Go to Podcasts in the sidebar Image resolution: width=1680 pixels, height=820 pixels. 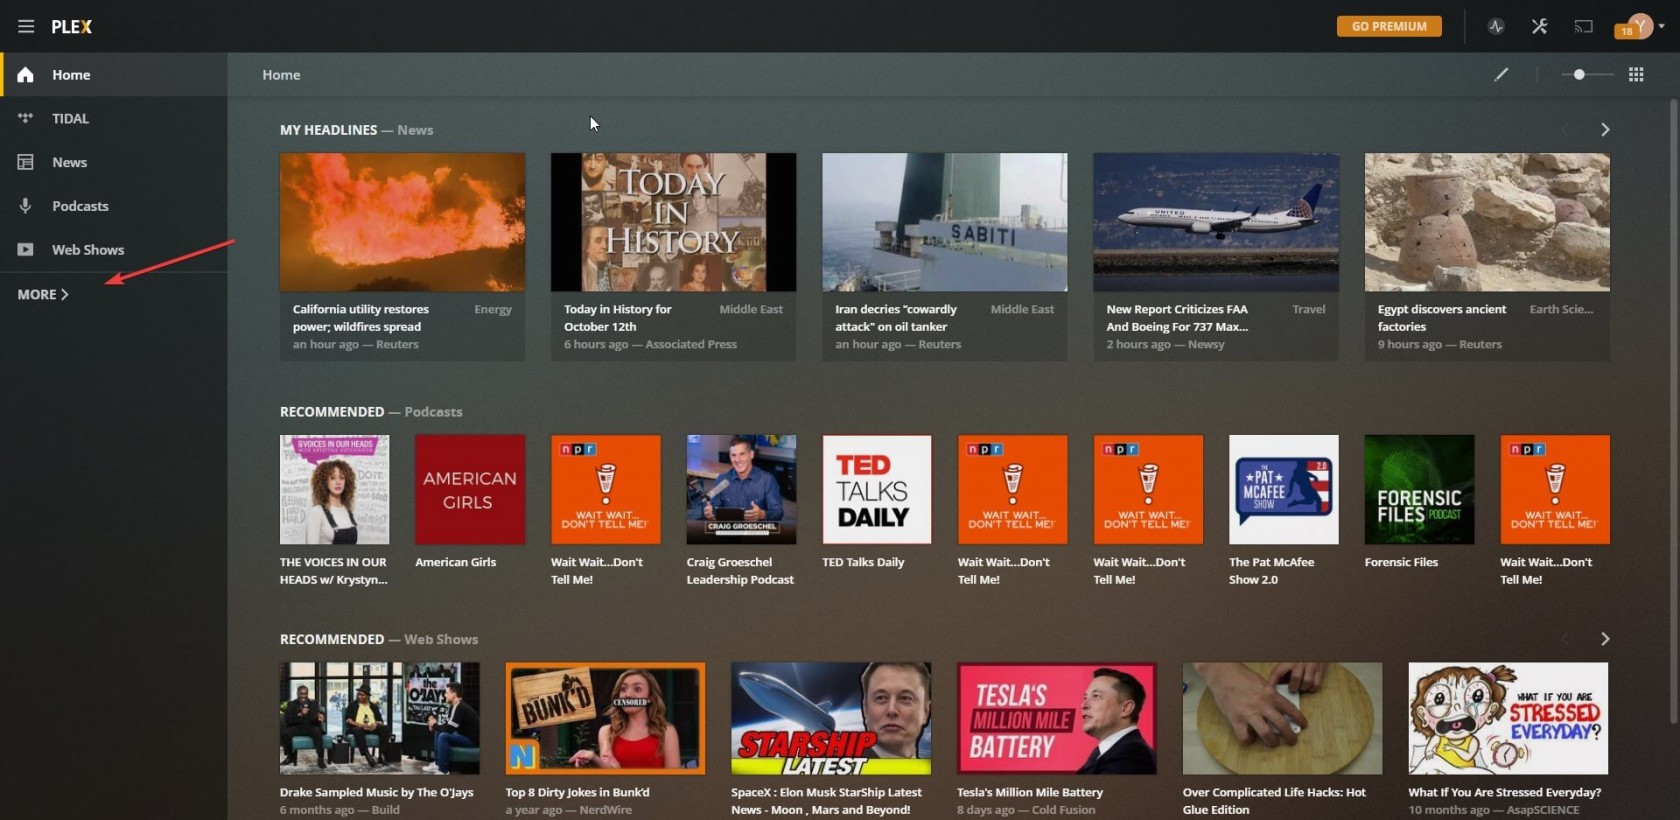pyautogui.click(x=80, y=207)
